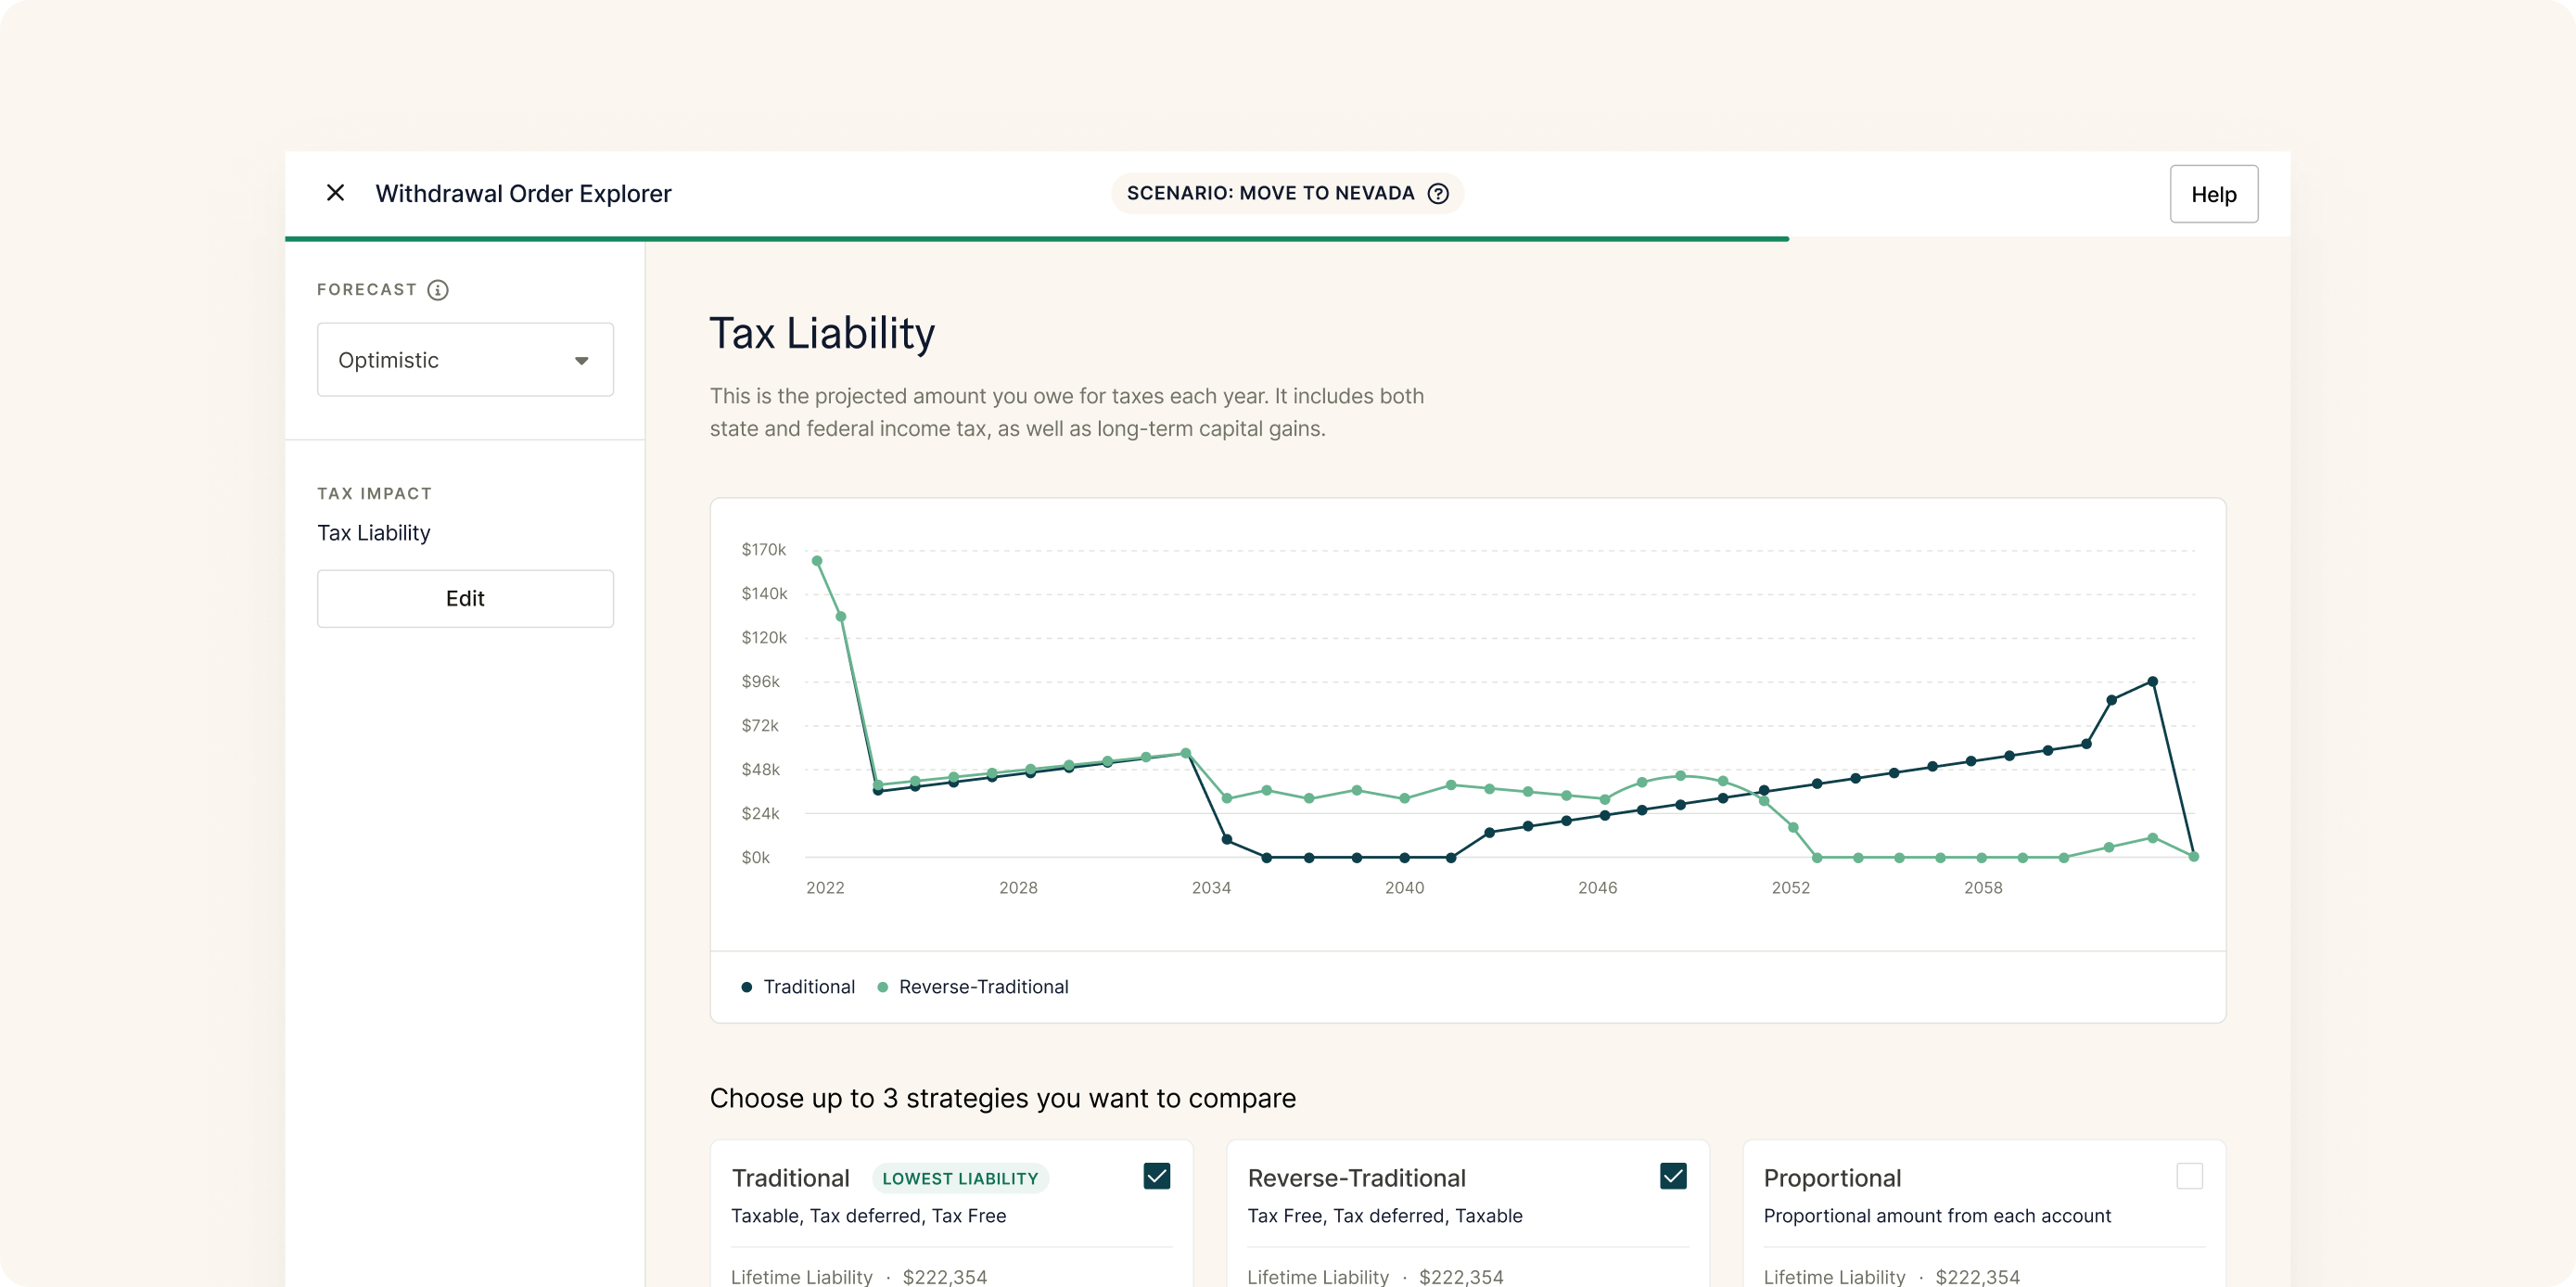This screenshot has height=1287, width=2576.
Task: Click the Lowest Liability badge
Action: (960, 1178)
